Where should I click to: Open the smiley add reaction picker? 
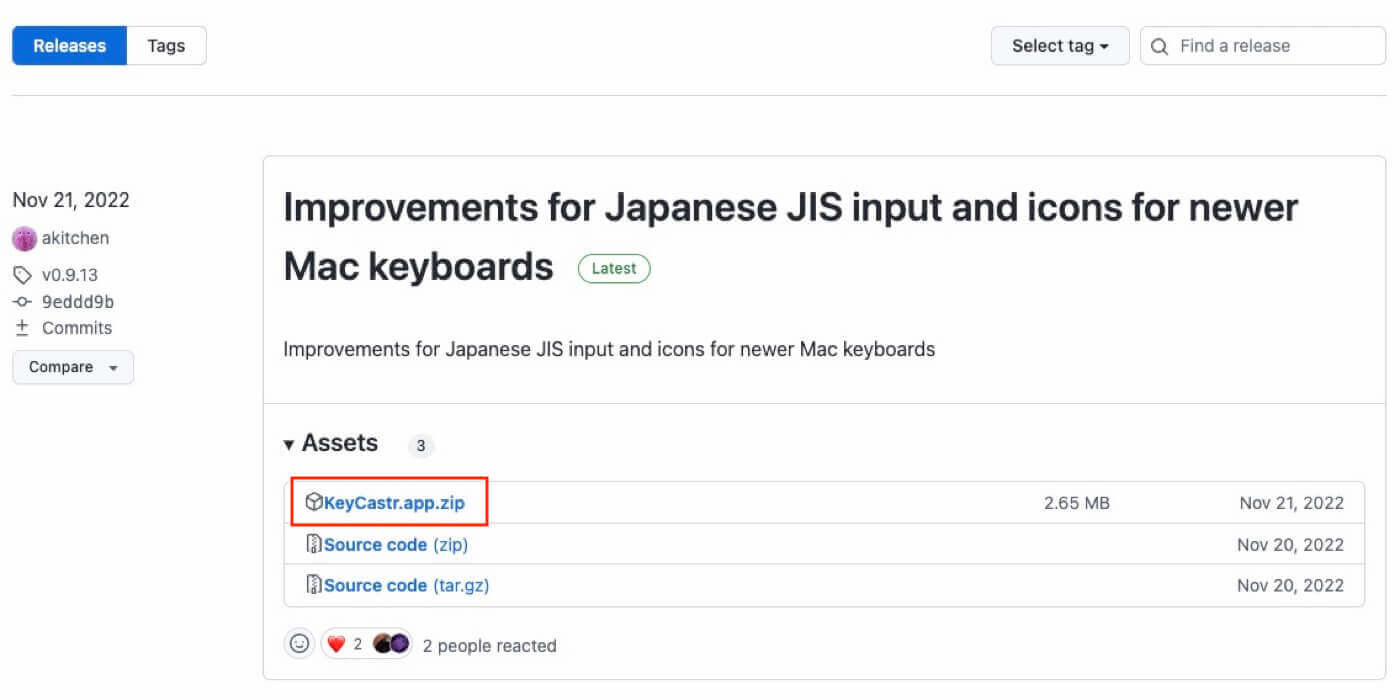coord(299,644)
